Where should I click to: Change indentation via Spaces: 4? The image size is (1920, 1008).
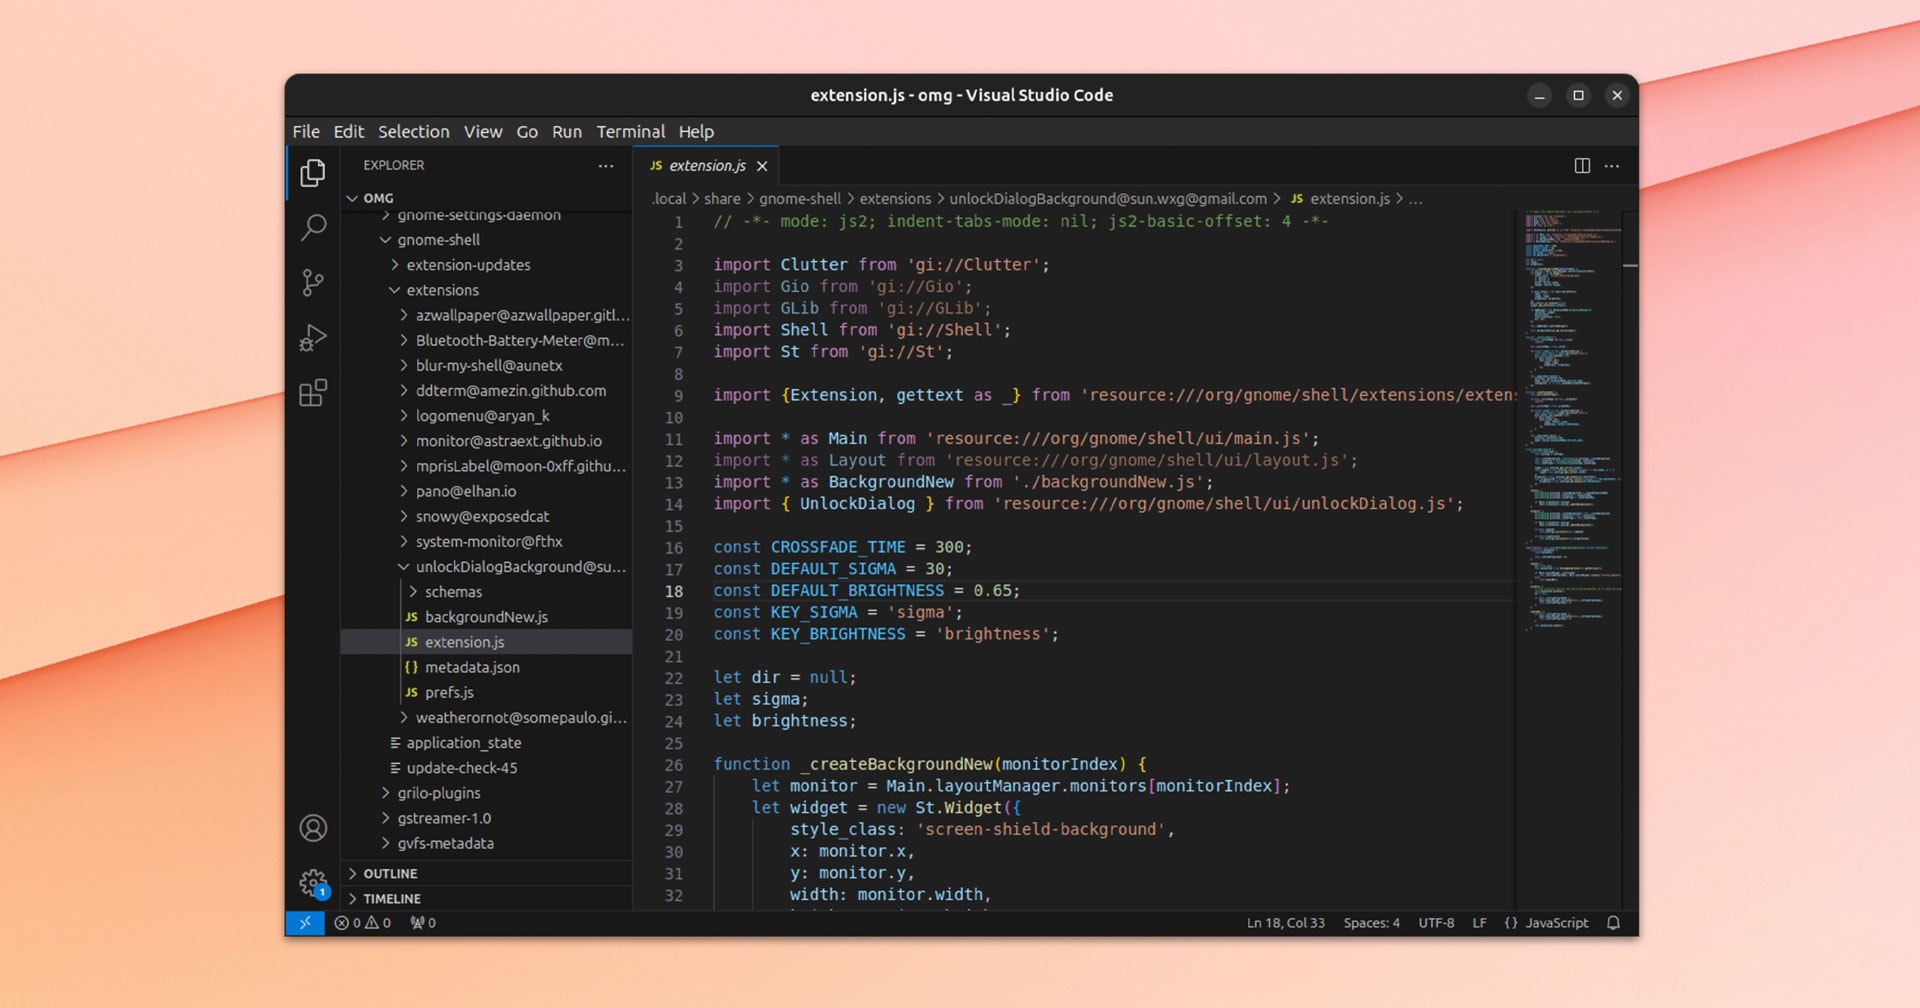1371,923
